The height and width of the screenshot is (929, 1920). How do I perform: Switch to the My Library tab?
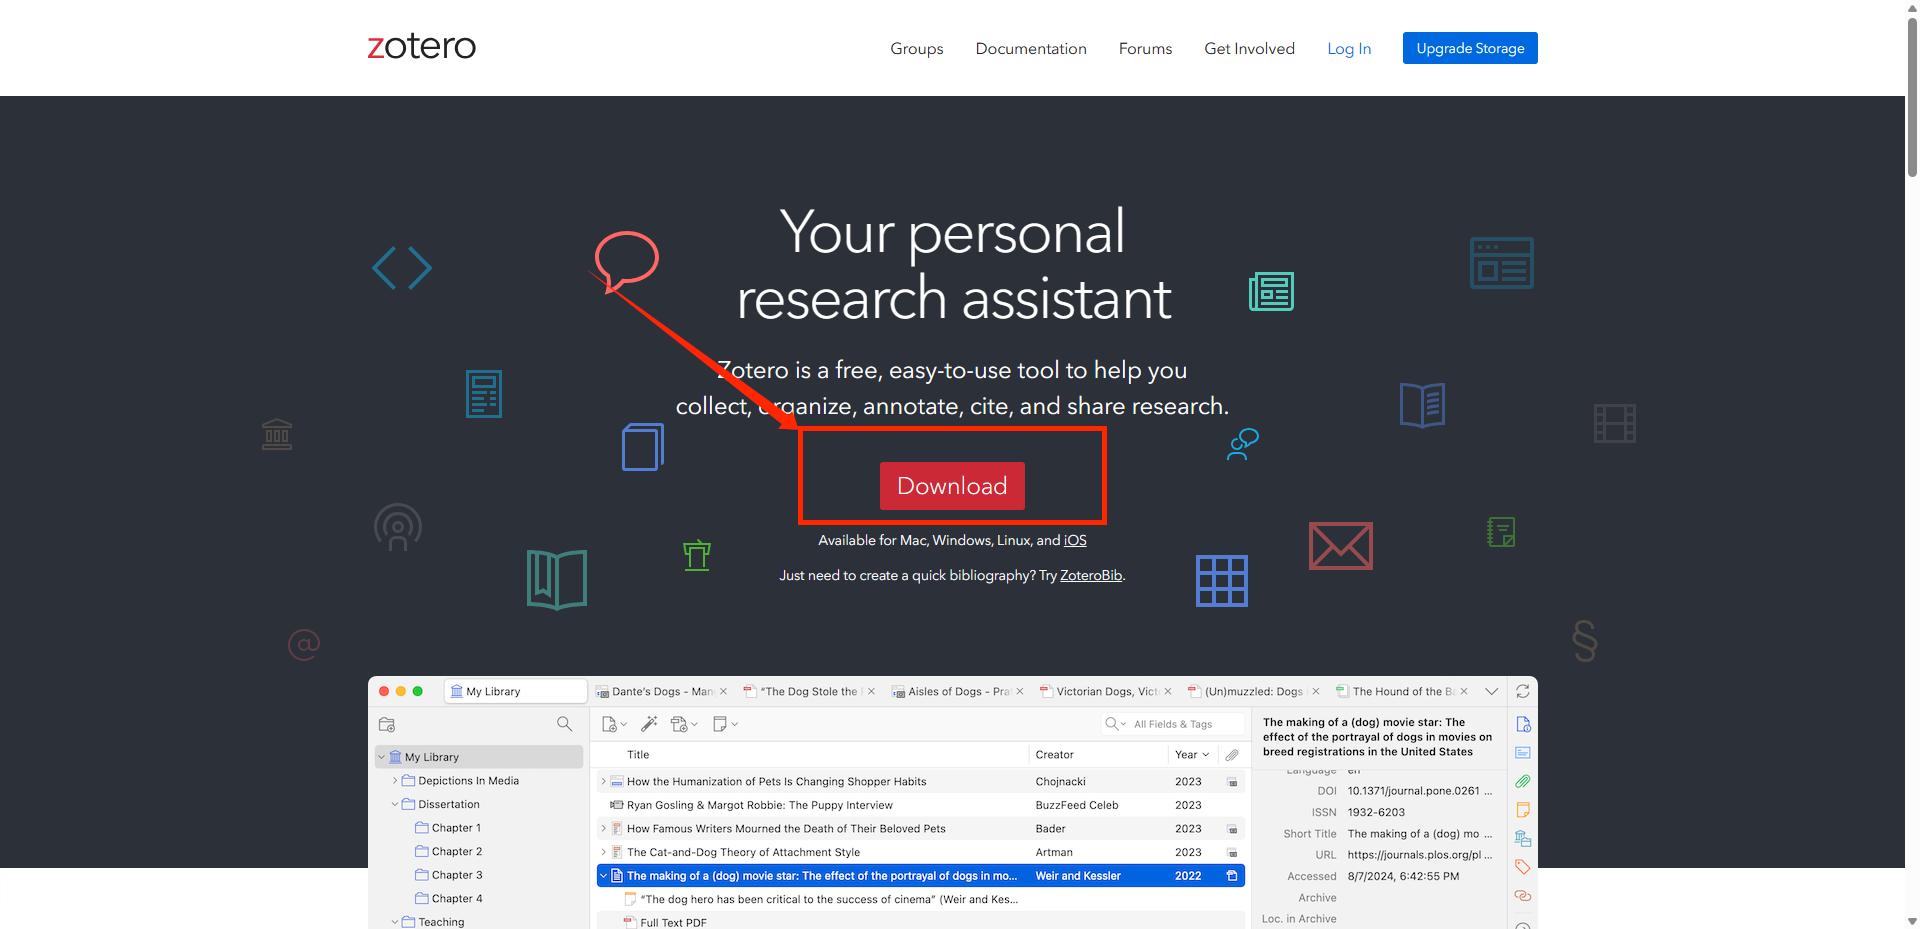[515, 691]
